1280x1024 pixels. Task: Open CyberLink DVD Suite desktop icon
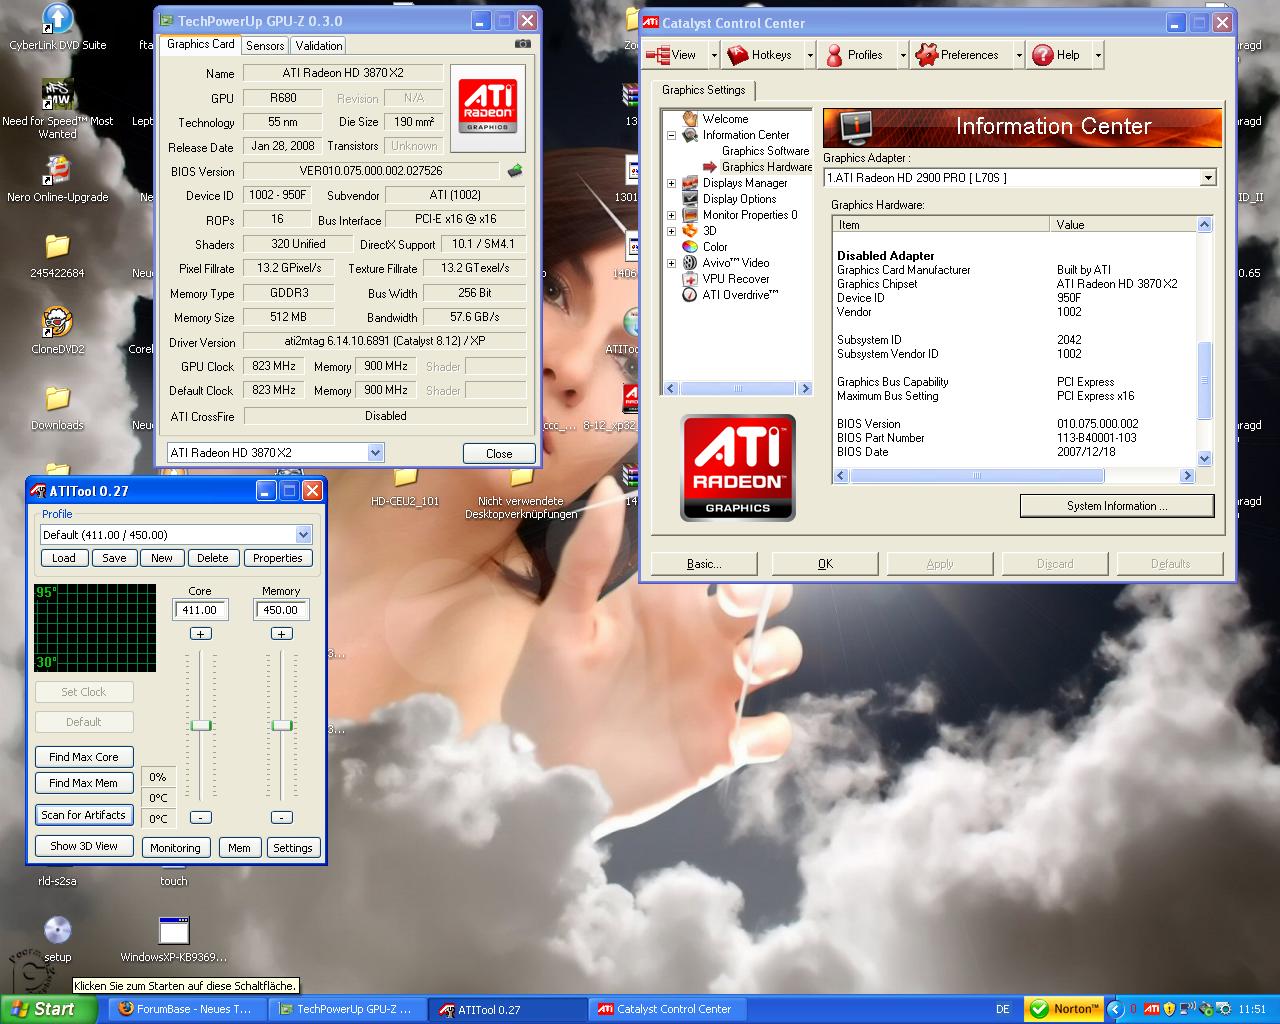[x=57, y=27]
